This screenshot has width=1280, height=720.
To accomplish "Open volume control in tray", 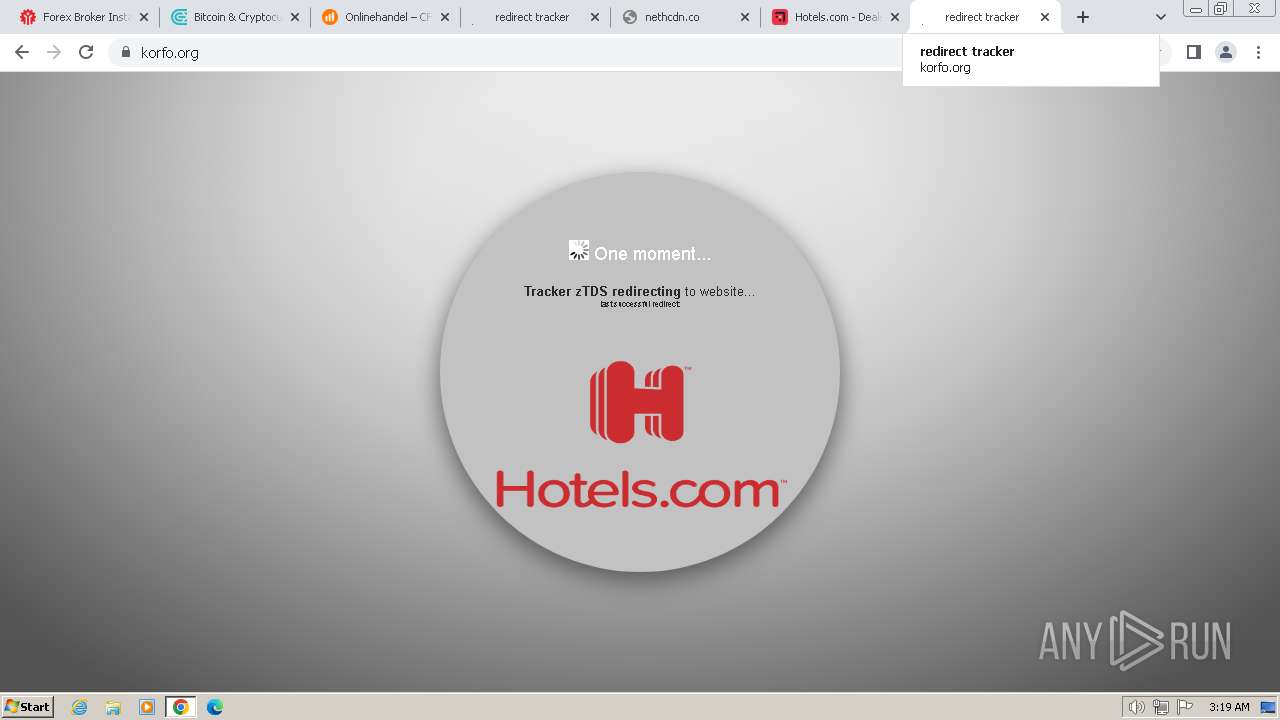I will (x=1136, y=707).
